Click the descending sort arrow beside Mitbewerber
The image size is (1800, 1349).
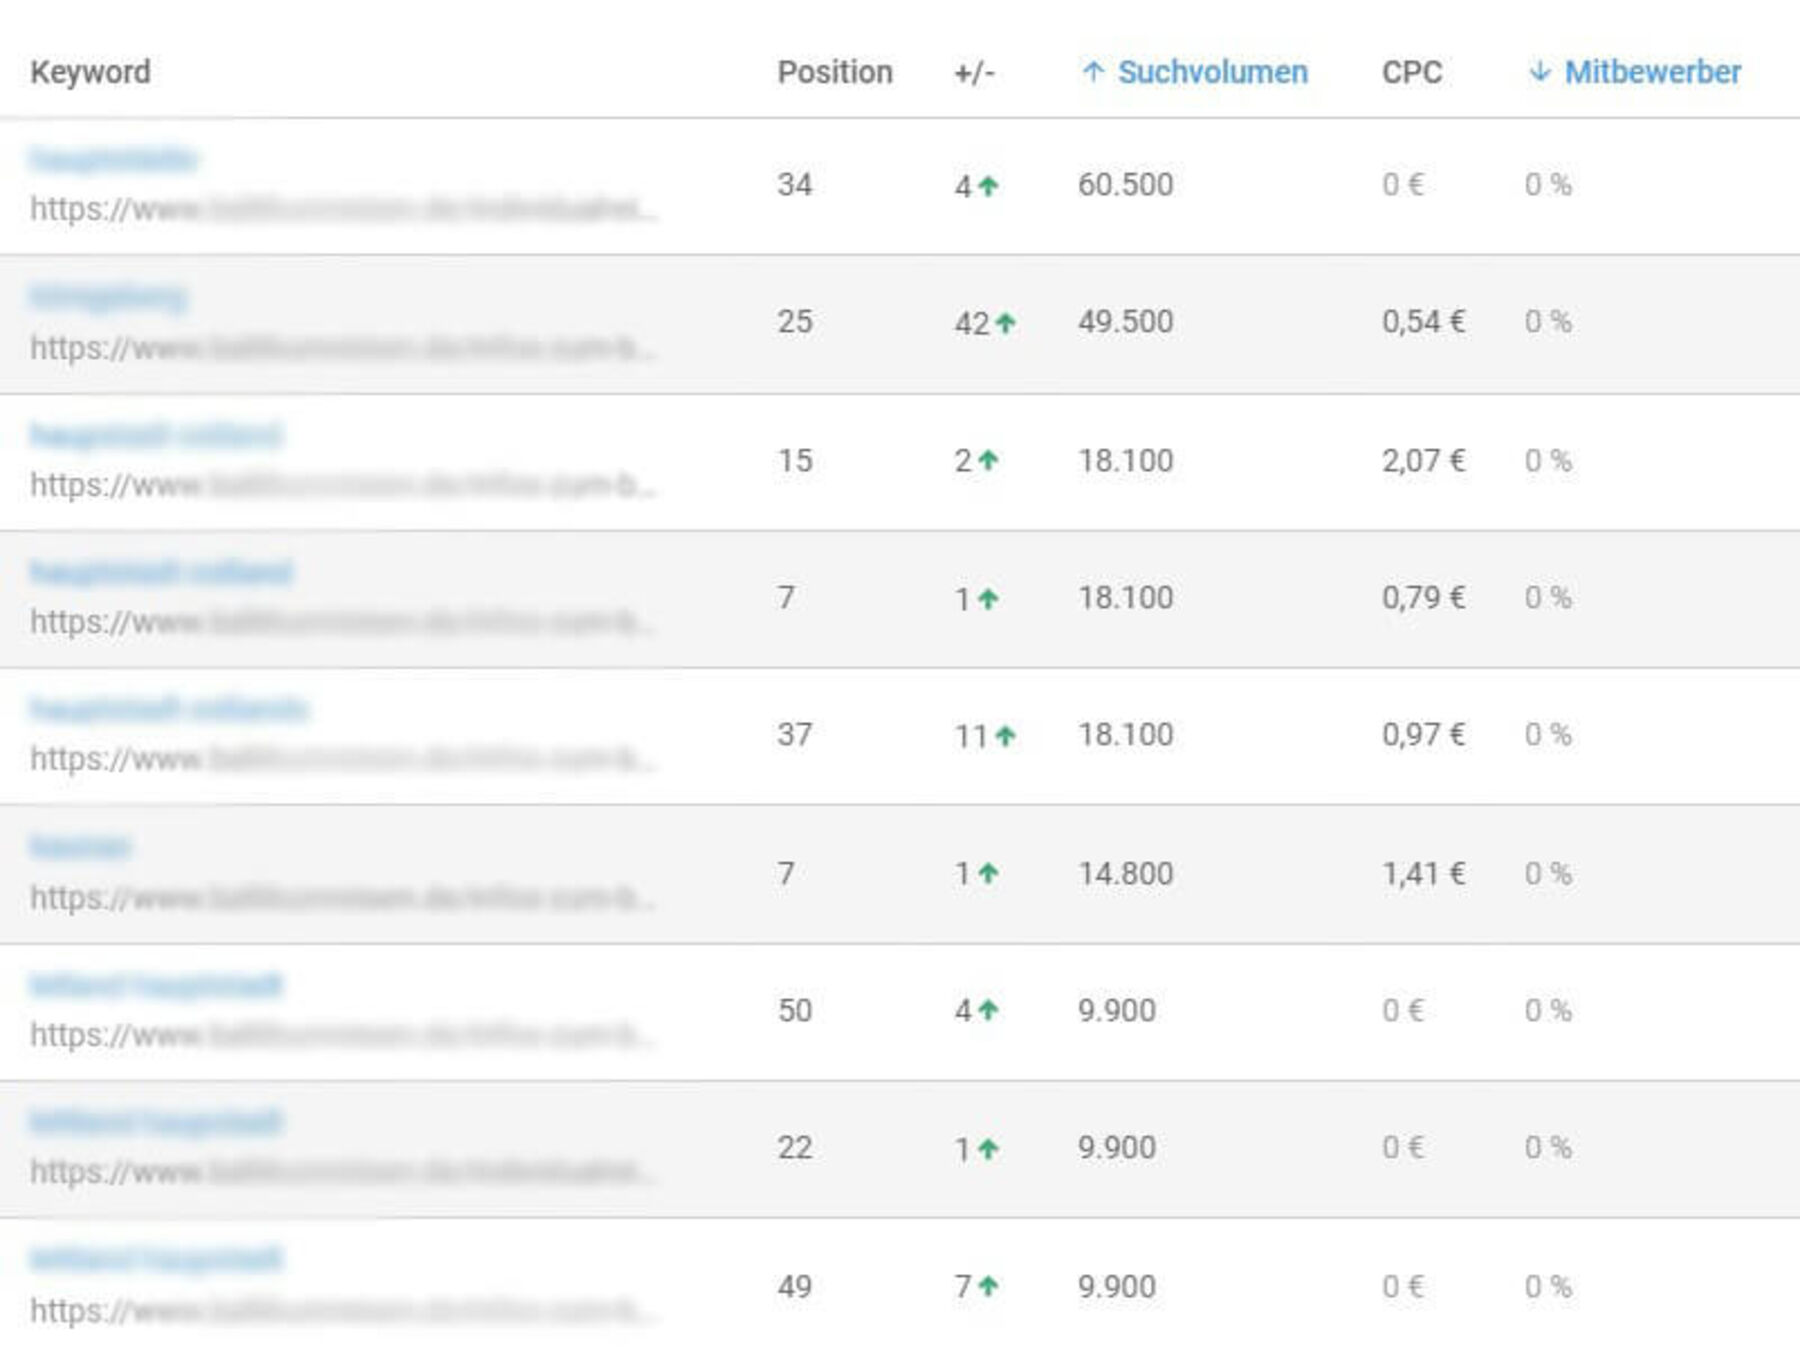(1538, 72)
